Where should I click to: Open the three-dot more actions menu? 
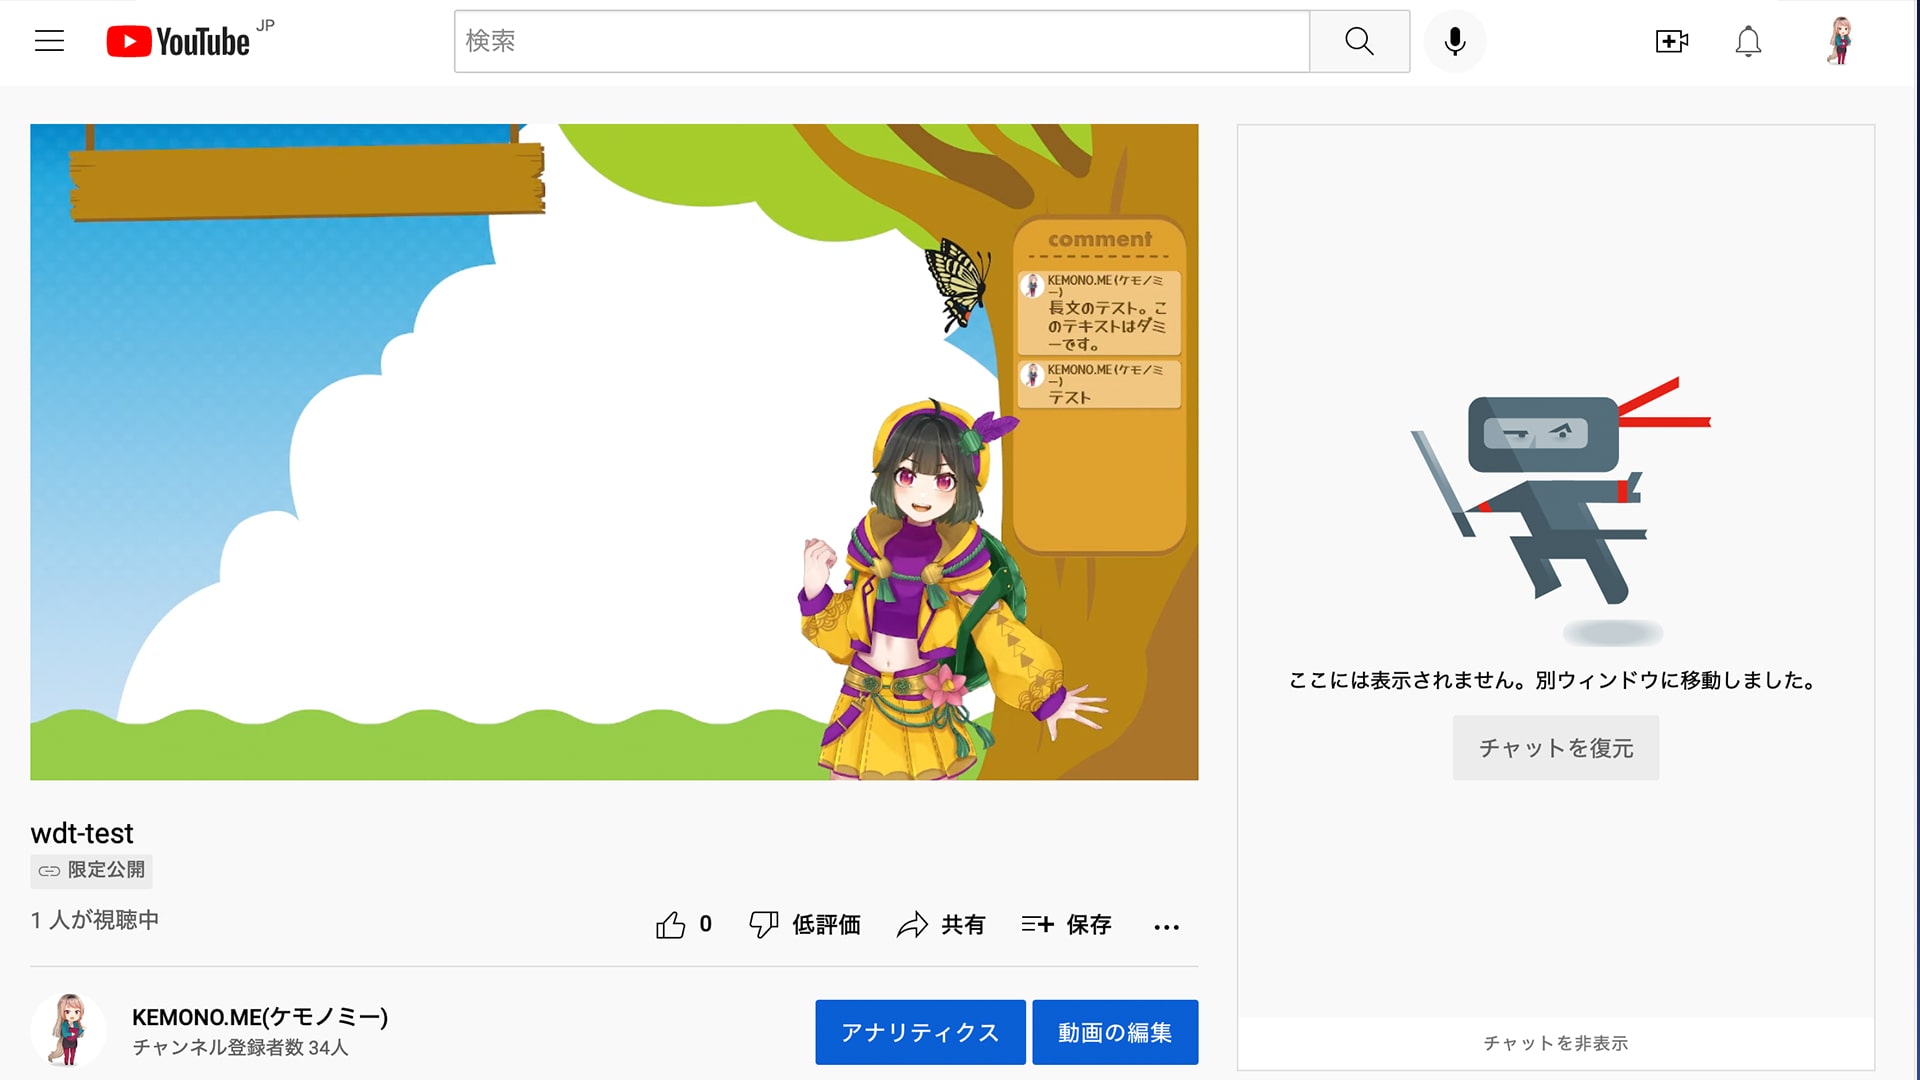point(1166,927)
